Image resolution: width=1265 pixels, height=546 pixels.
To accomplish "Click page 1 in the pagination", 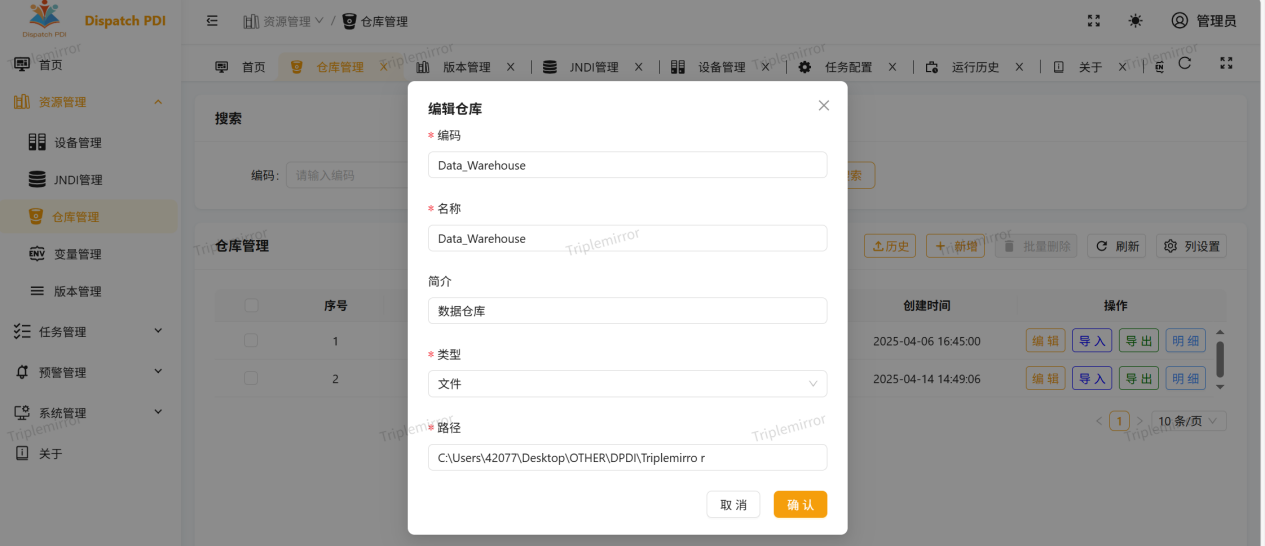I will tap(1121, 421).
